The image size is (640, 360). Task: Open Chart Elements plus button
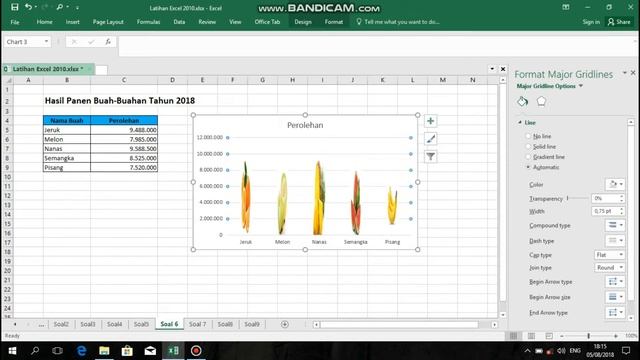click(430, 121)
